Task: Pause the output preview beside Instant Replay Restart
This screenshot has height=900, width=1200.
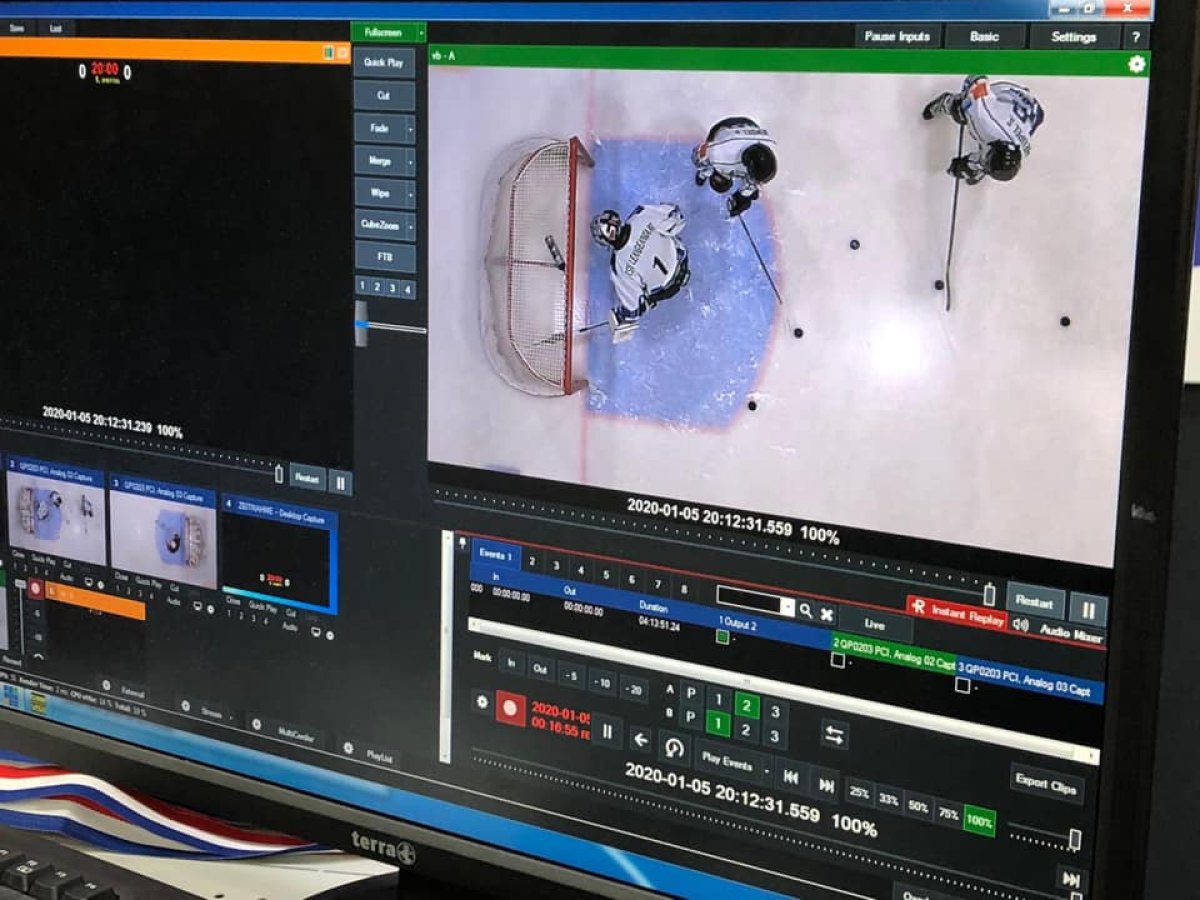Action: coord(1088,609)
